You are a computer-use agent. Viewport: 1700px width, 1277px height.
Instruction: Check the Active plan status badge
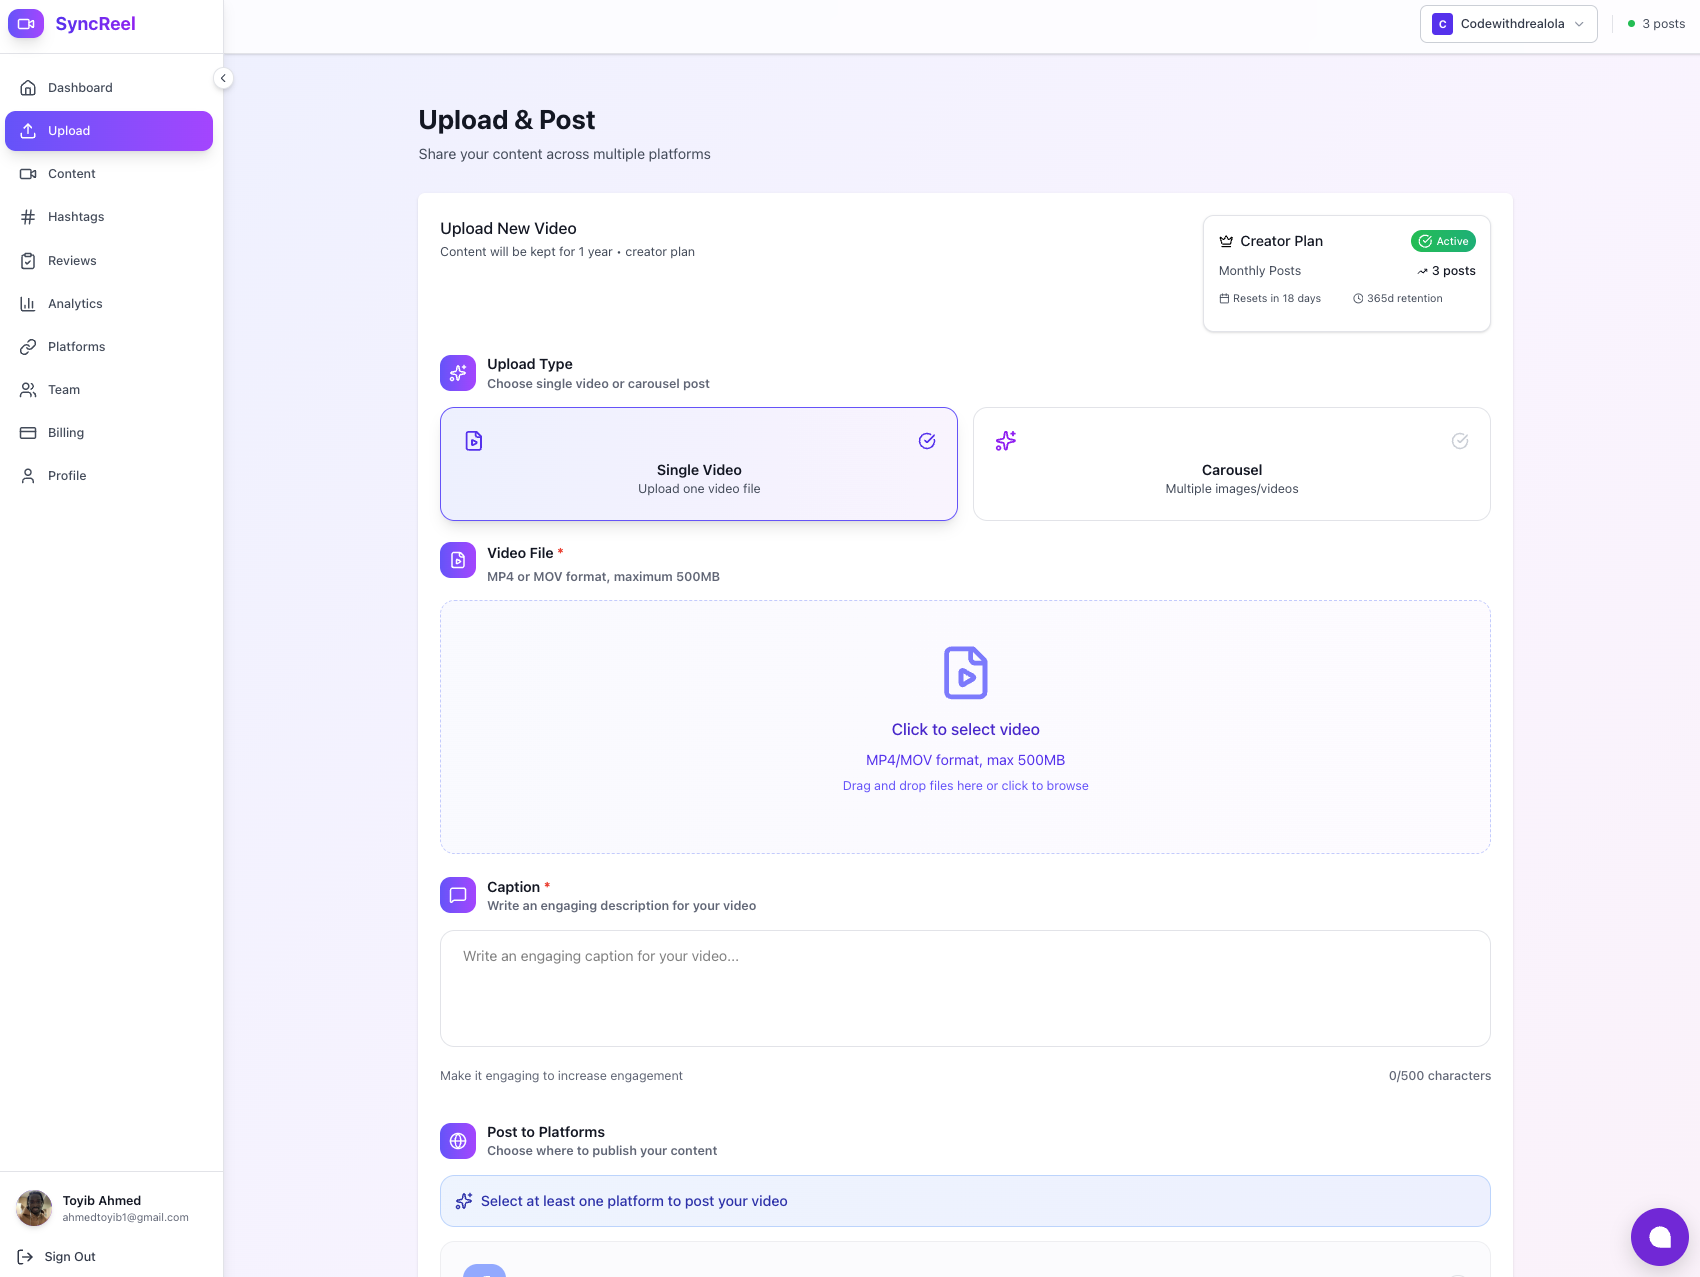click(1443, 241)
